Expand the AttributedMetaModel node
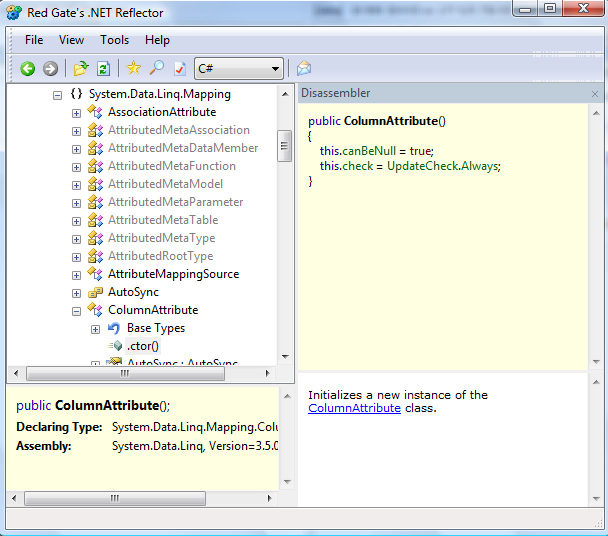The image size is (608, 536). click(76, 185)
